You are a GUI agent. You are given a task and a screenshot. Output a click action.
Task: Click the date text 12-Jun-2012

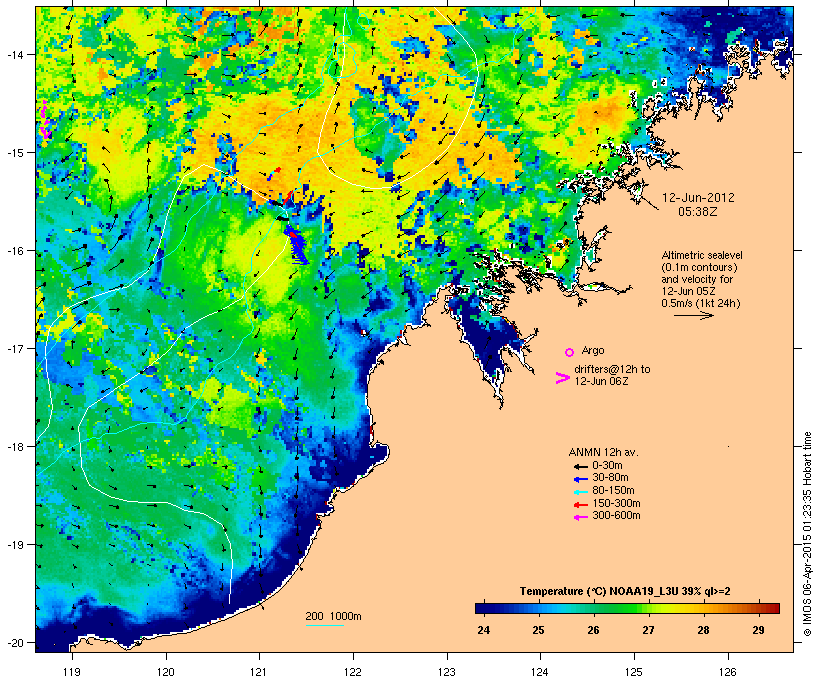tap(698, 198)
